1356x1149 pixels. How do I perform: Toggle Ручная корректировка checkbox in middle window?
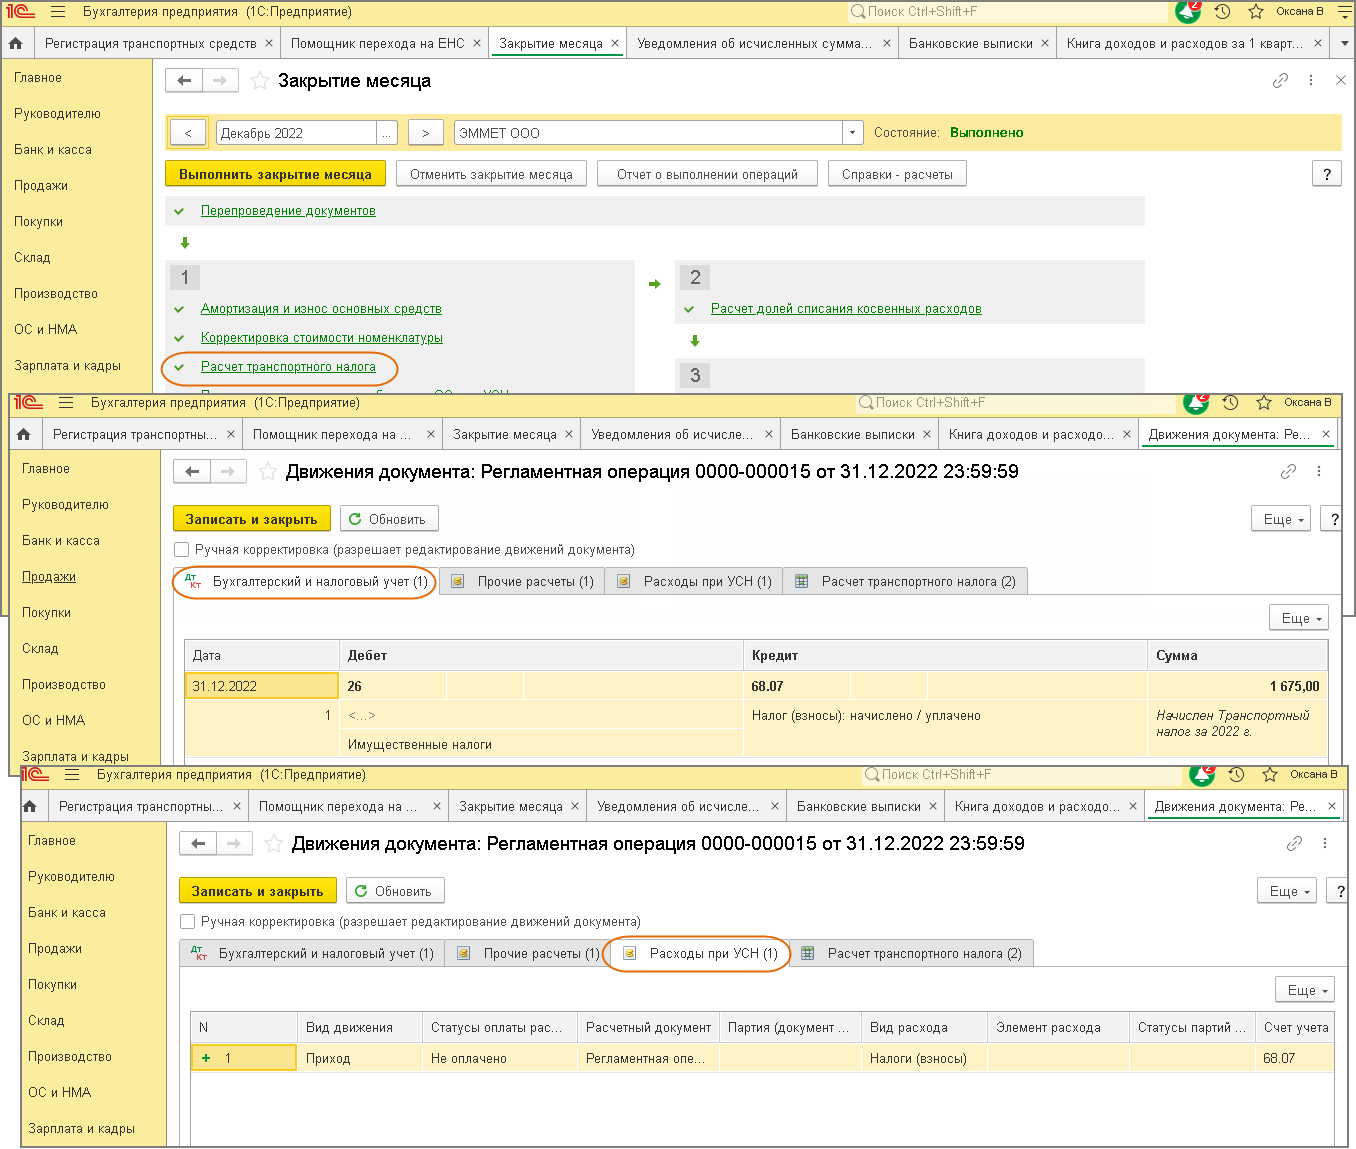(x=181, y=550)
